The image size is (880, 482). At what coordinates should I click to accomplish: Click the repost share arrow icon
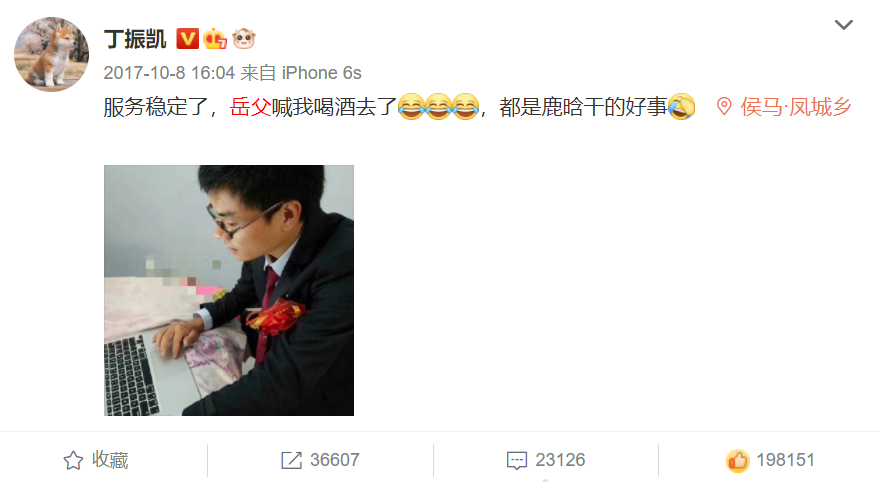tap(291, 460)
